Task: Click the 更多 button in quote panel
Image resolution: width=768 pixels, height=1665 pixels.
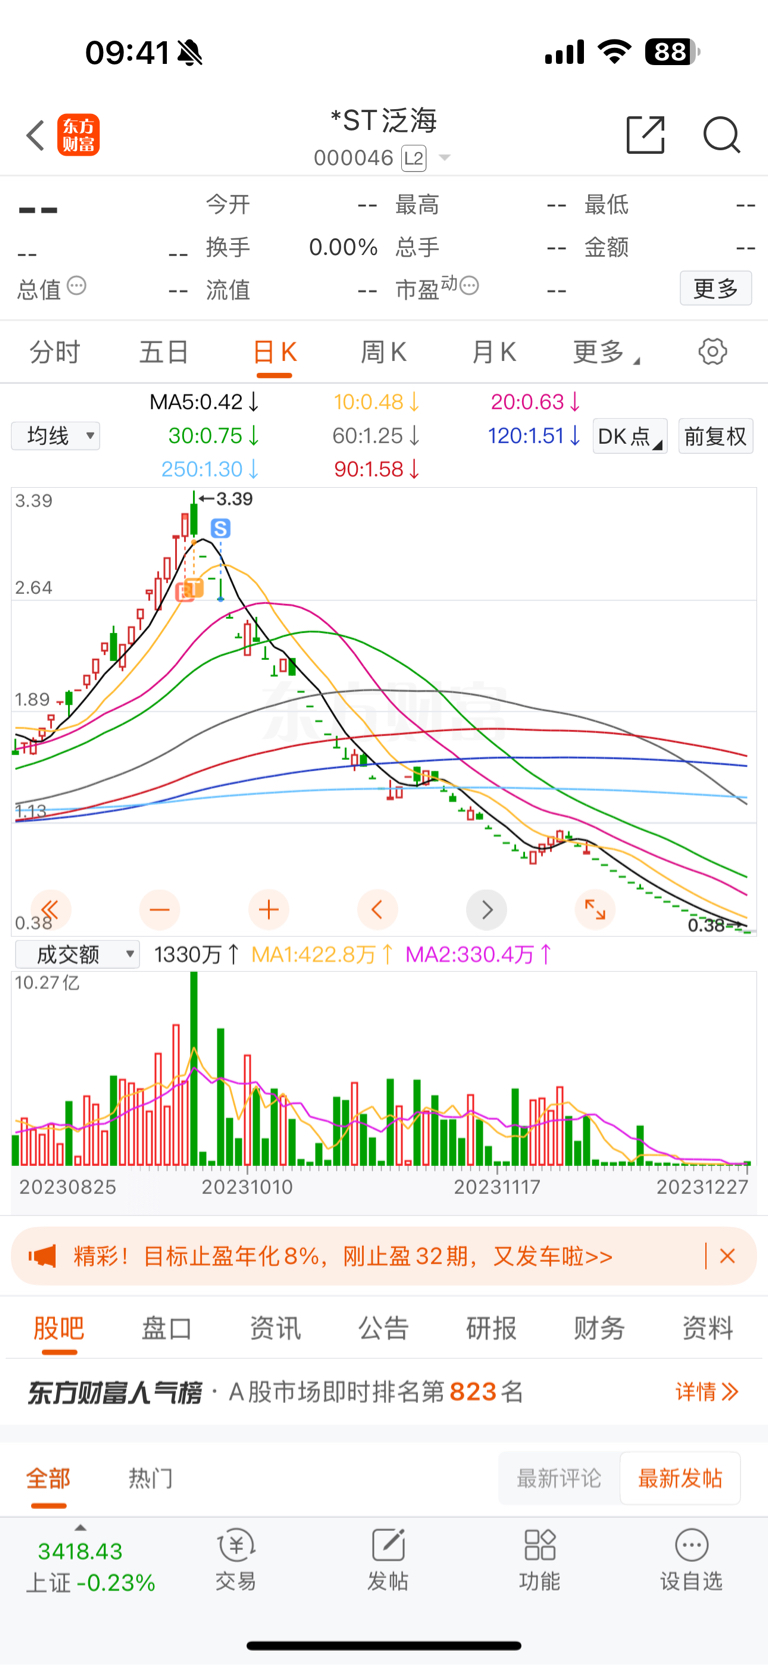Action: 716,289
